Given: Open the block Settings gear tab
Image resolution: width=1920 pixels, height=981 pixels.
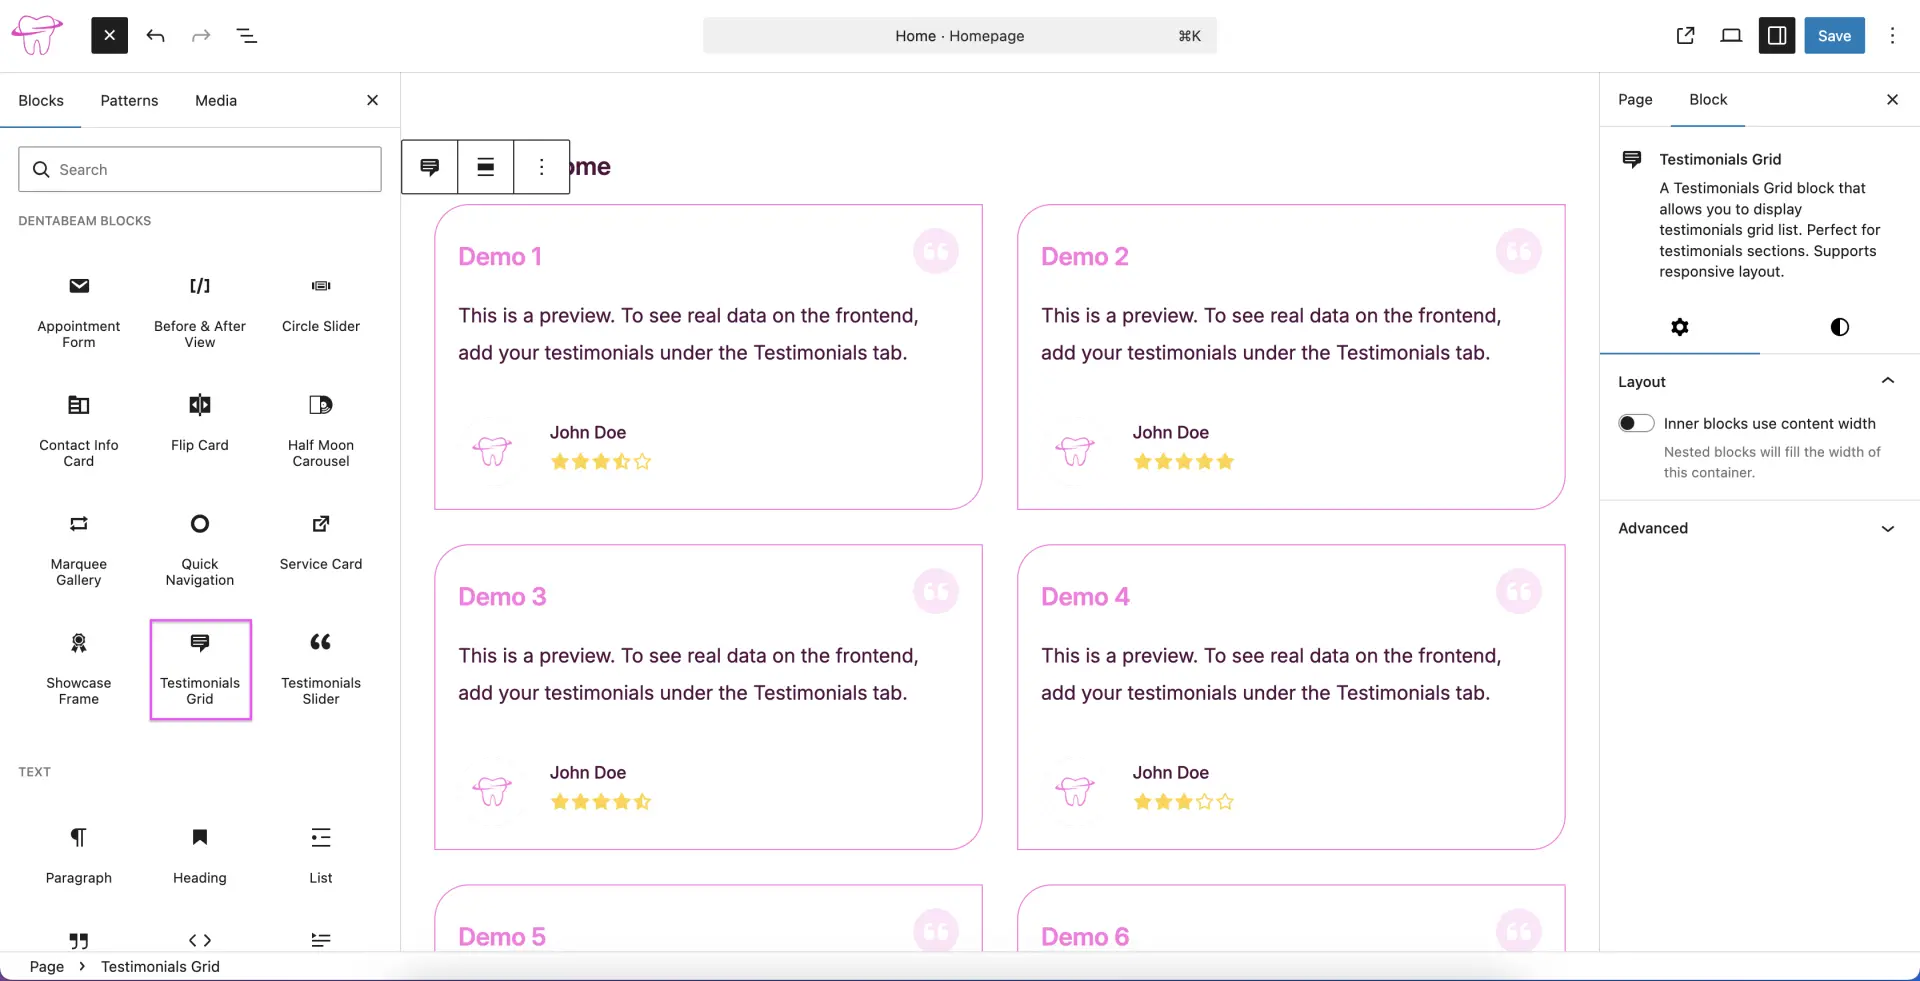Looking at the screenshot, I should pos(1680,327).
